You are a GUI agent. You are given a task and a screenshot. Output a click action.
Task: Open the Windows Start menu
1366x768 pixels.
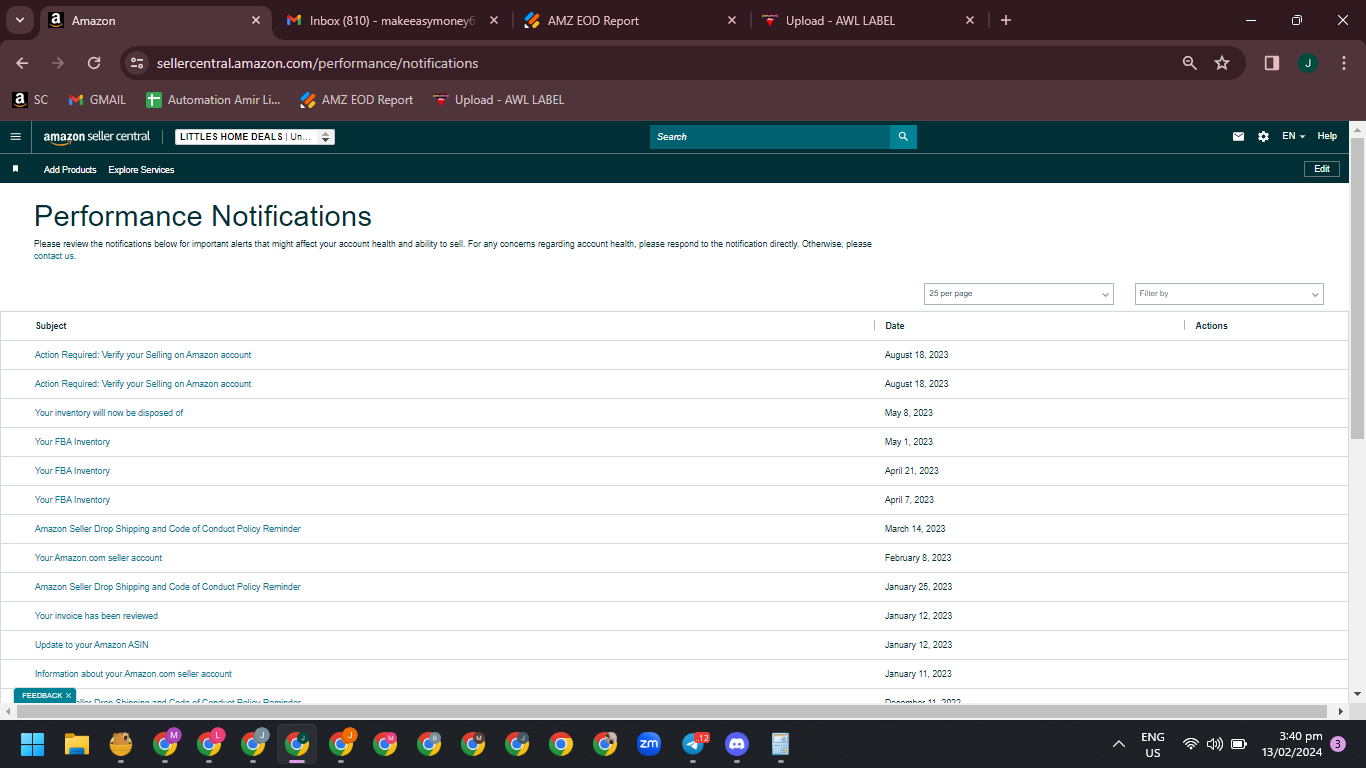click(33, 744)
